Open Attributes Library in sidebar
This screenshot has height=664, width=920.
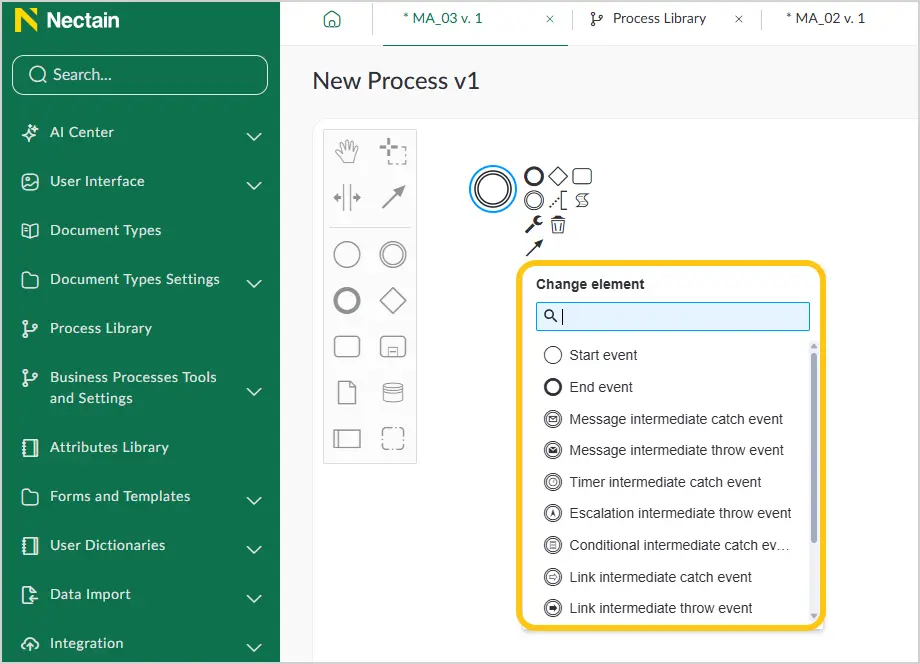(109, 448)
